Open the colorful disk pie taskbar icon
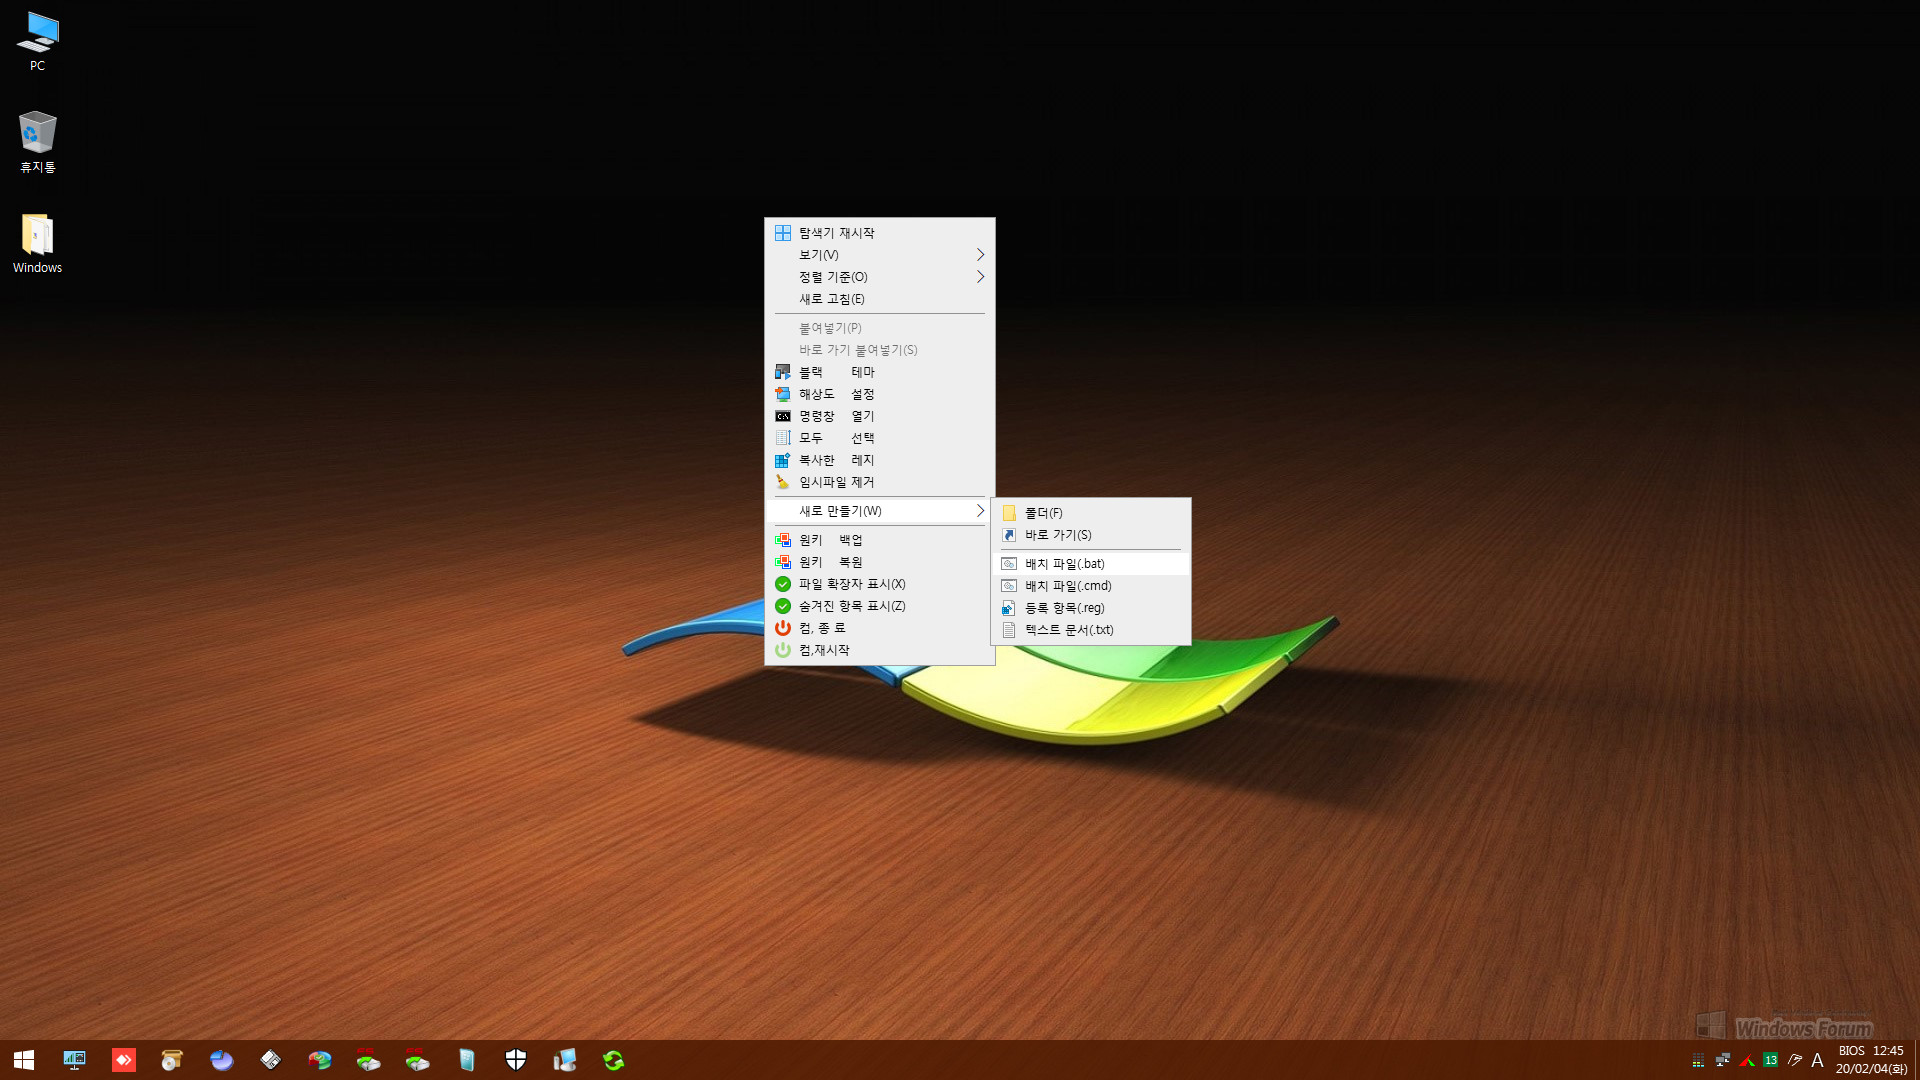The width and height of the screenshot is (1920, 1080). (319, 1060)
